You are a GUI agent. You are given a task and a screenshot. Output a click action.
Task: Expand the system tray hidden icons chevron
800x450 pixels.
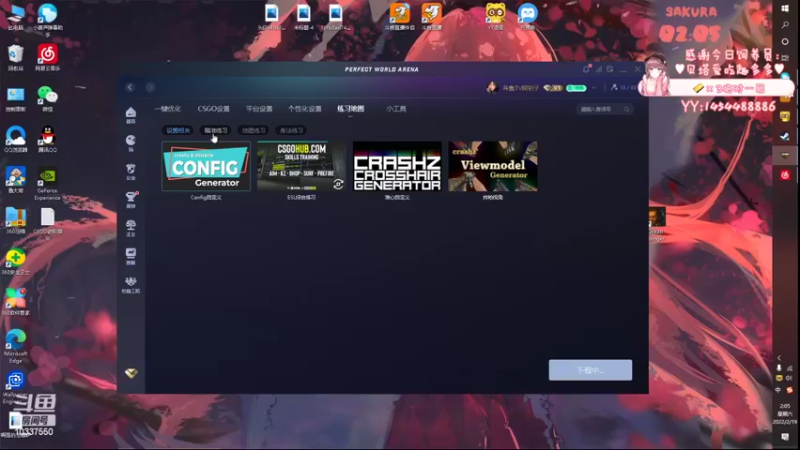pos(779,358)
